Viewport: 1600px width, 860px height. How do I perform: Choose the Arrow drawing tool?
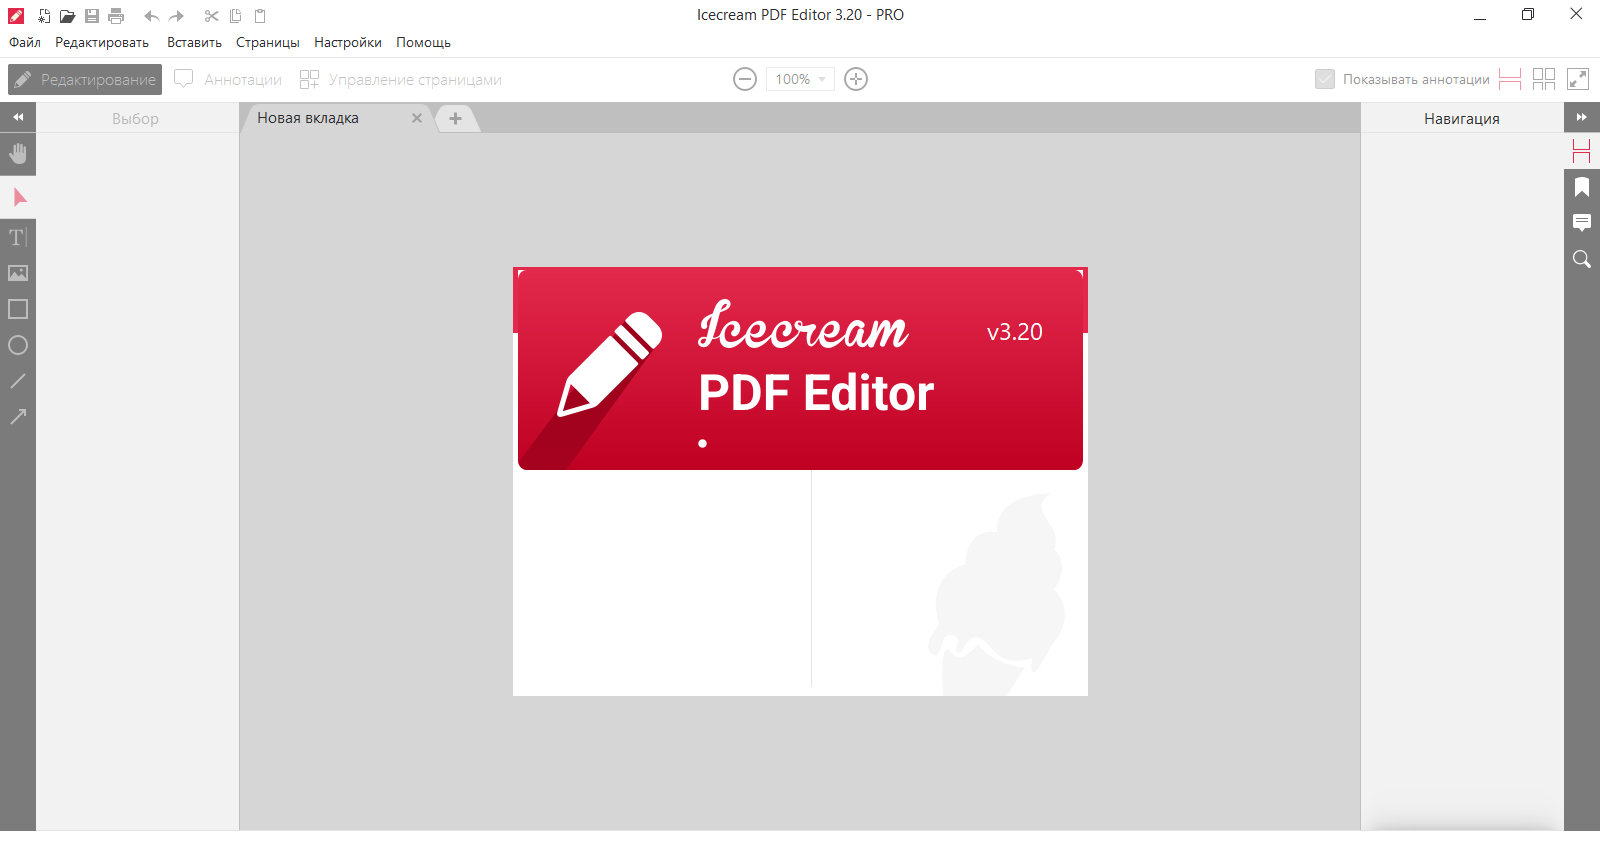pyautogui.click(x=18, y=417)
